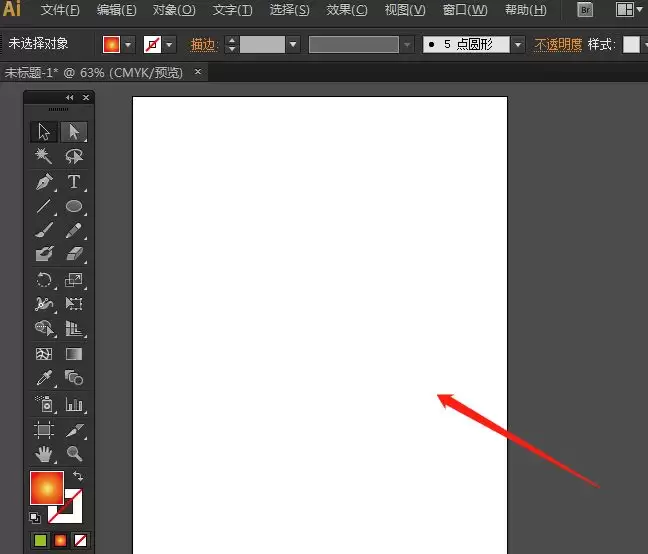Select the Pen tool
The image size is (648, 554).
[x=44, y=181]
